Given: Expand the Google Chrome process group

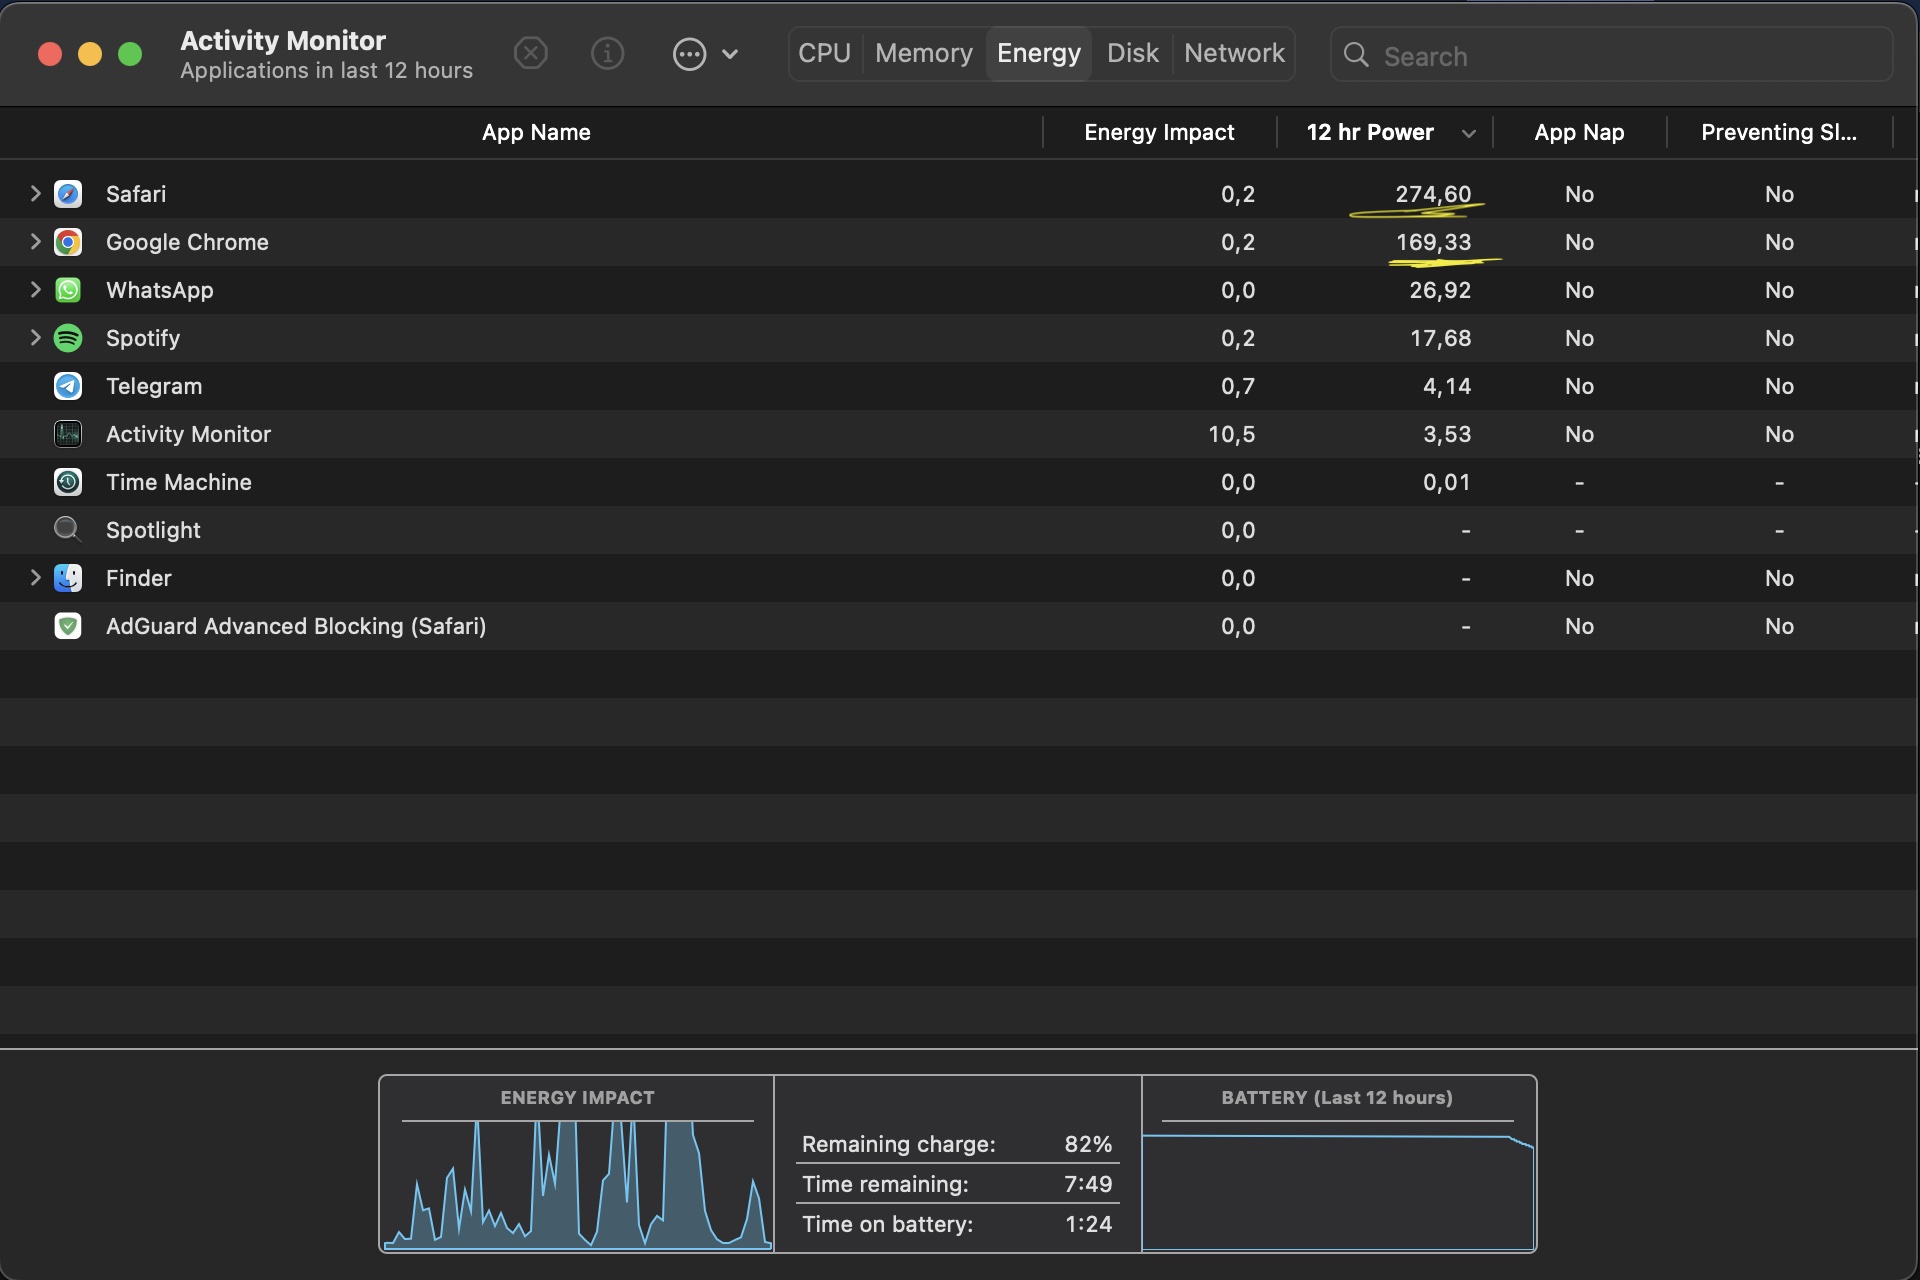Looking at the screenshot, I should [x=35, y=241].
